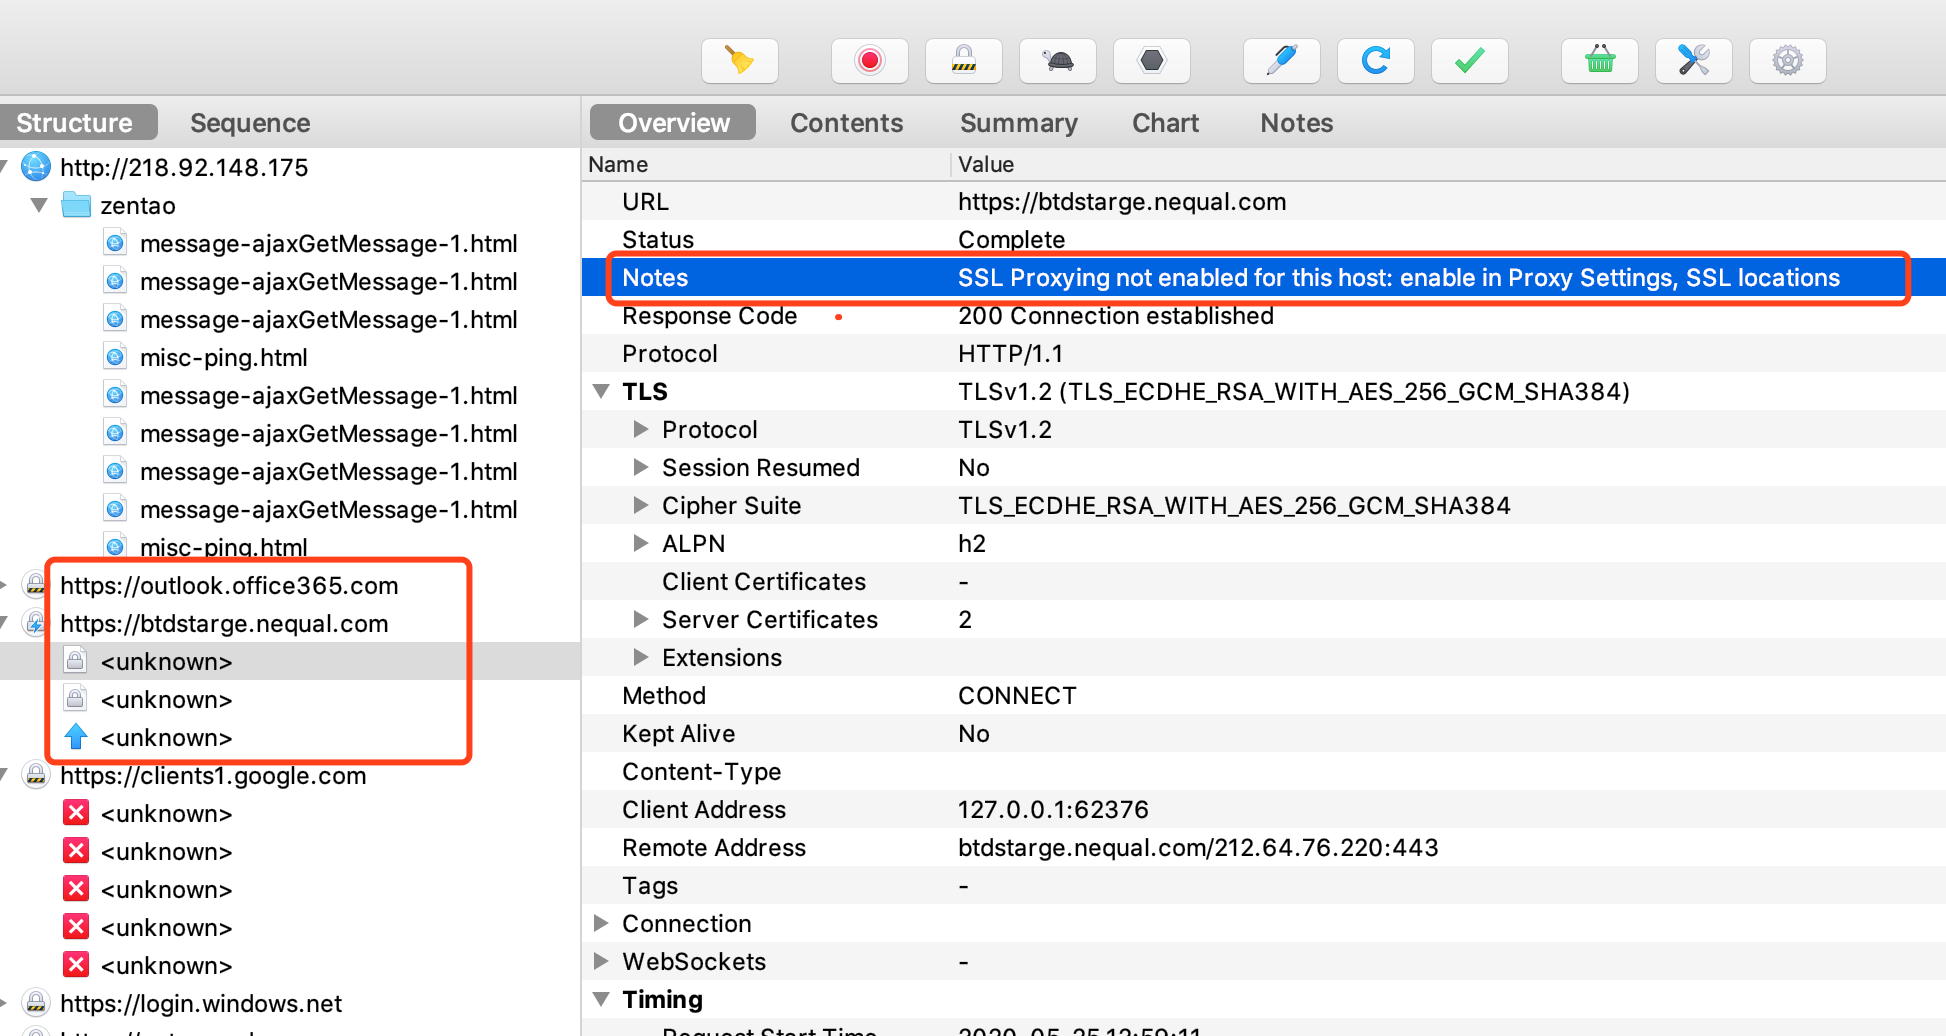
Task: Open misc-ping.html under zentao
Action: point(223,356)
